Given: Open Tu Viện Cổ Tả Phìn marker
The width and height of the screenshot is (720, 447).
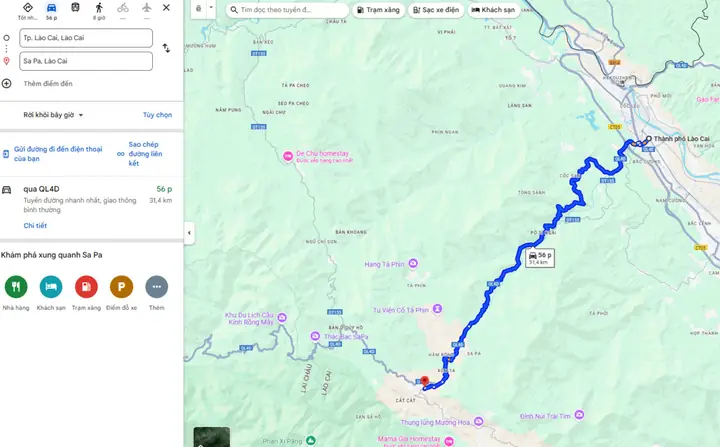Looking at the screenshot, I should click(437, 309).
